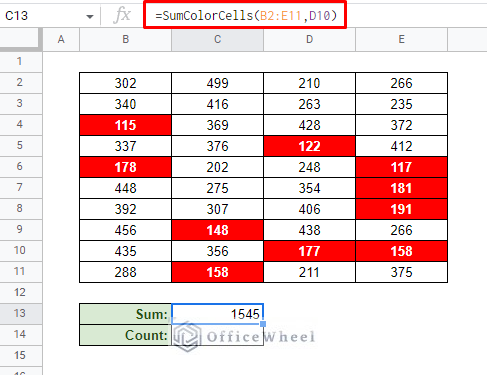The width and height of the screenshot is (487, 375).
Task: Click cell containing 211
Action: point(309,272)
